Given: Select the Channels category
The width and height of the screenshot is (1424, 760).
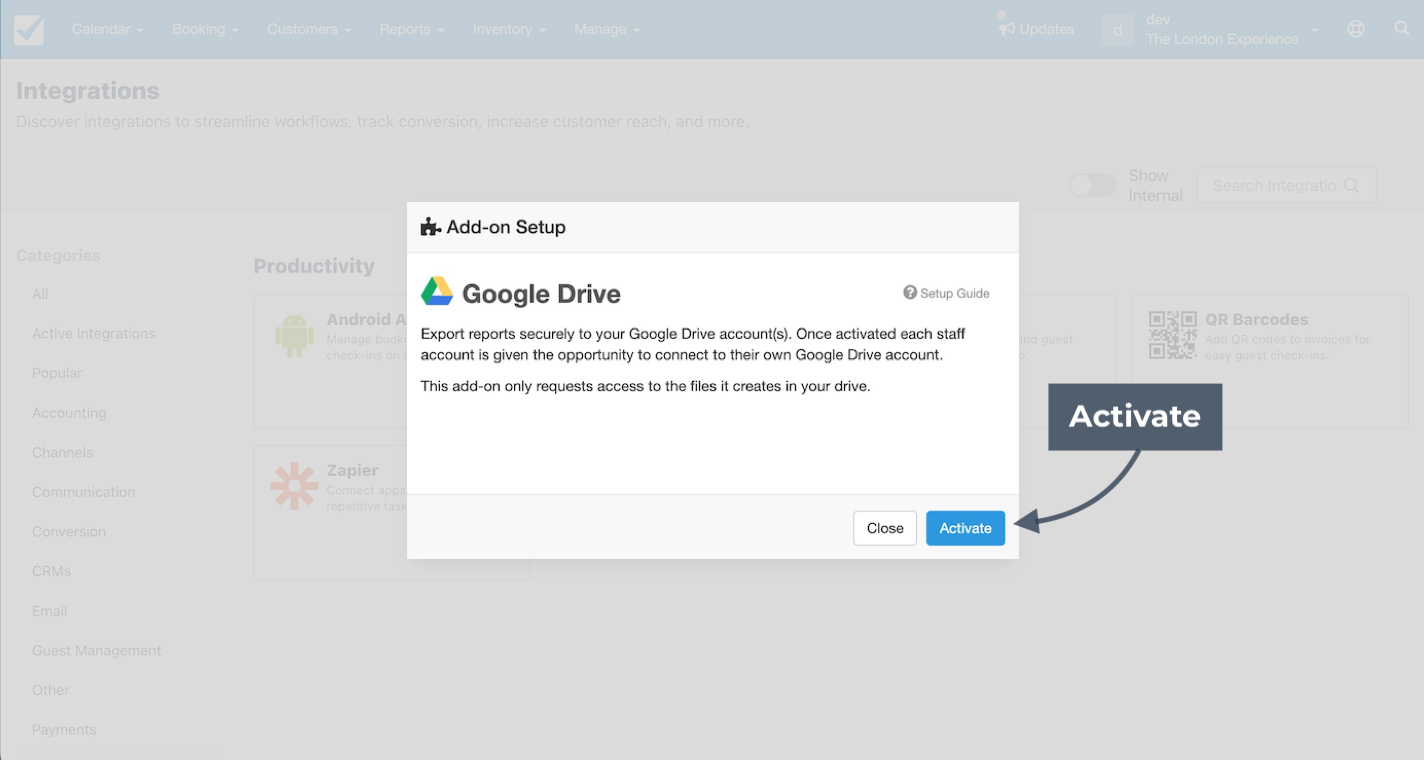Looking at the screenshot, I should click(62, 452).
